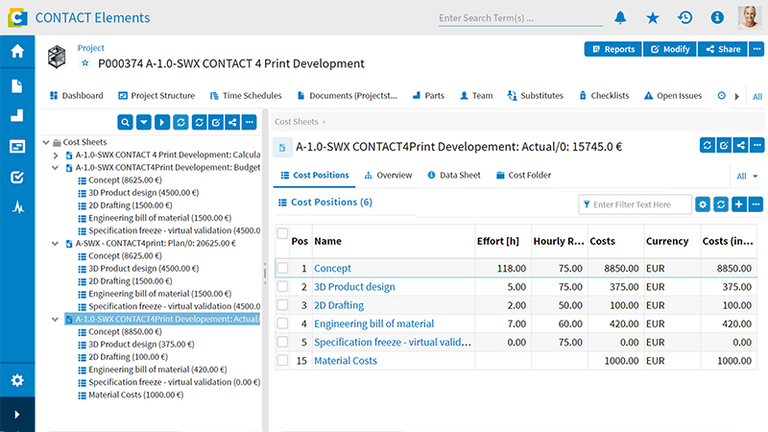Open the Team tab
This screenshot has height=432, width=768.
477,96
